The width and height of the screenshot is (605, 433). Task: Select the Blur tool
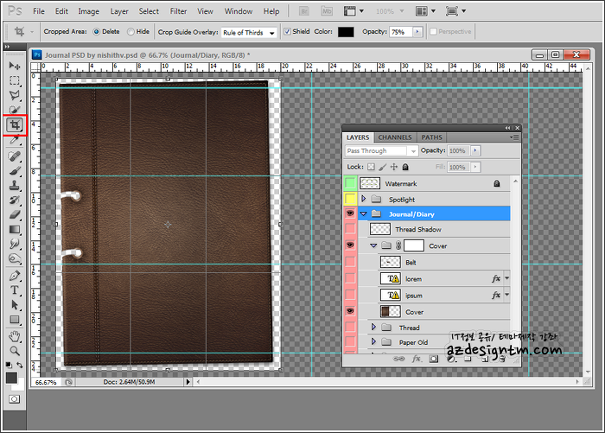15,244
